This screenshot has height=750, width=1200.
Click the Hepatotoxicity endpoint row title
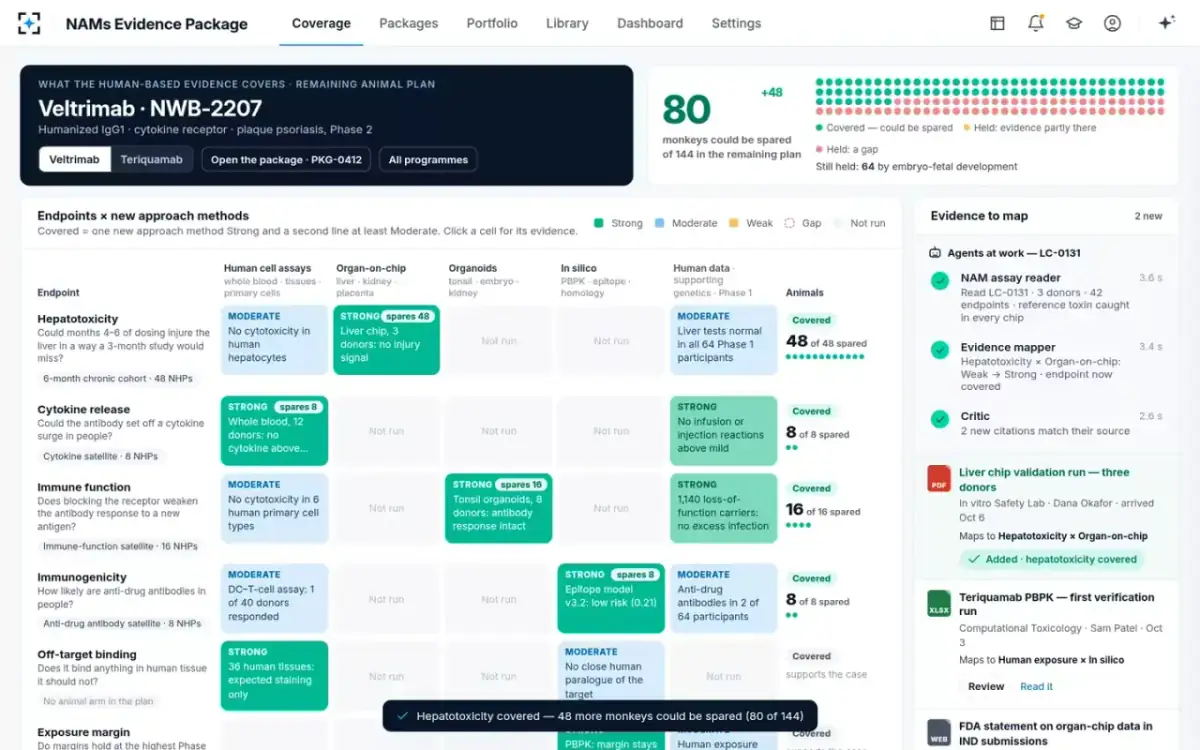78,319
